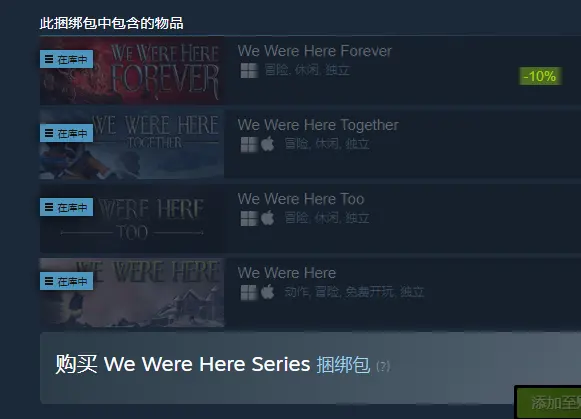Click Apple icon under the We Were Here title
The height and width of the screenshot is (419, 581).
point(268,292)
